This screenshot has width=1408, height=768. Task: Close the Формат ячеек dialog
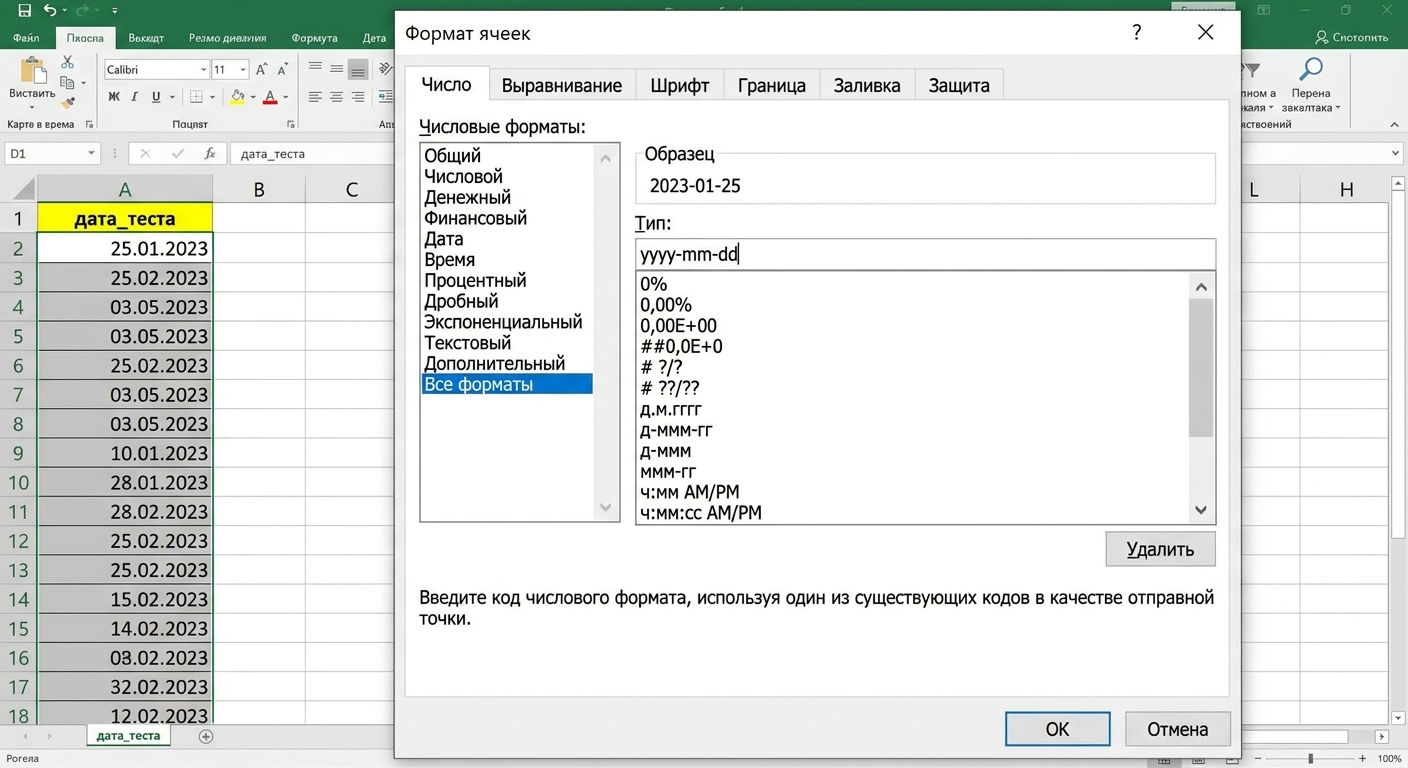[1206, 32]
